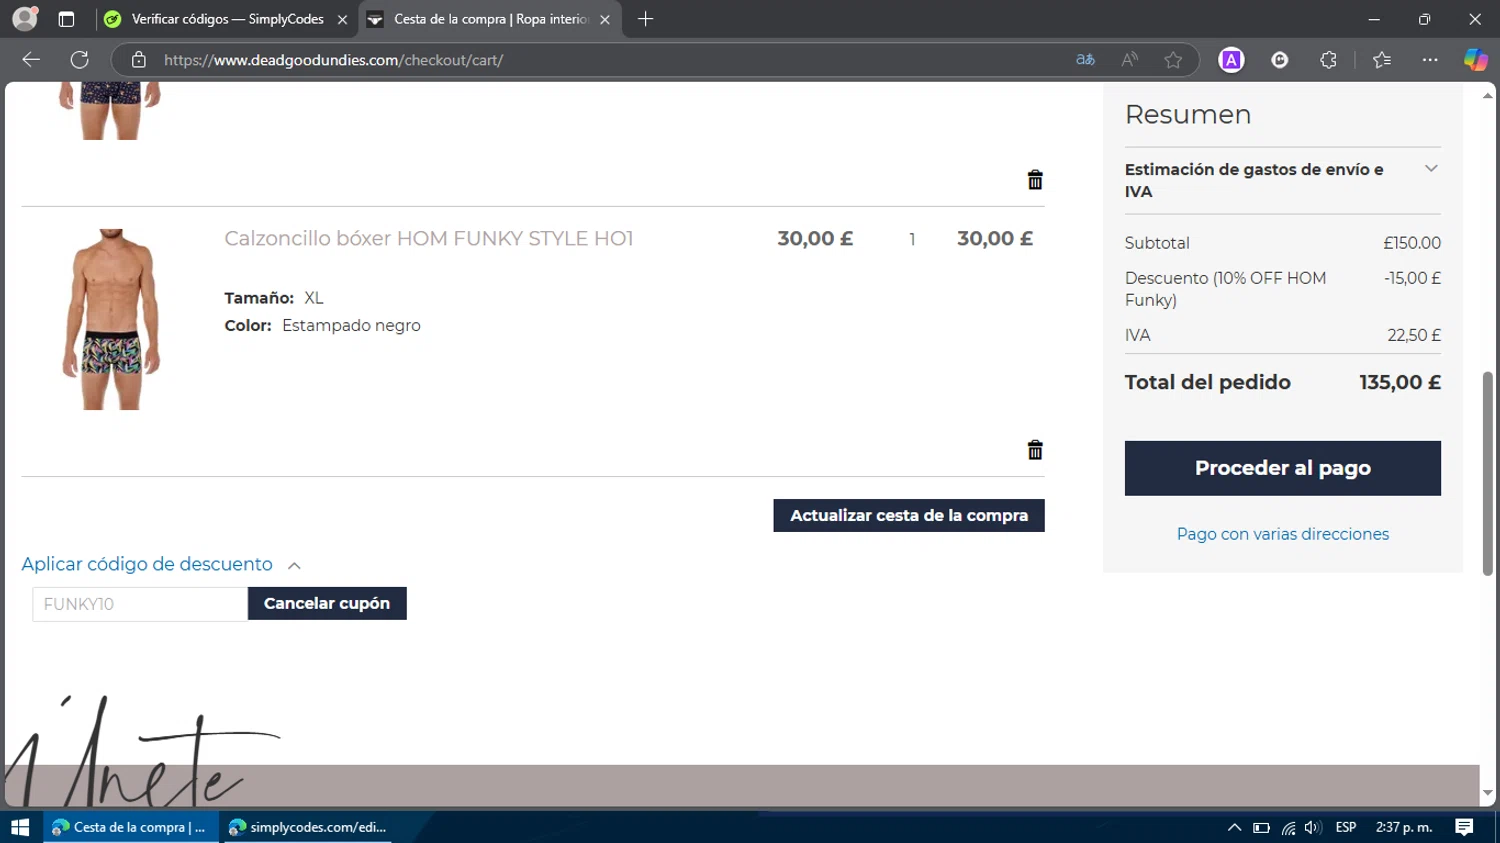Click Cancelar cupón button
The width and height of the screenshot is (1500, 843).
coord(327,603)
